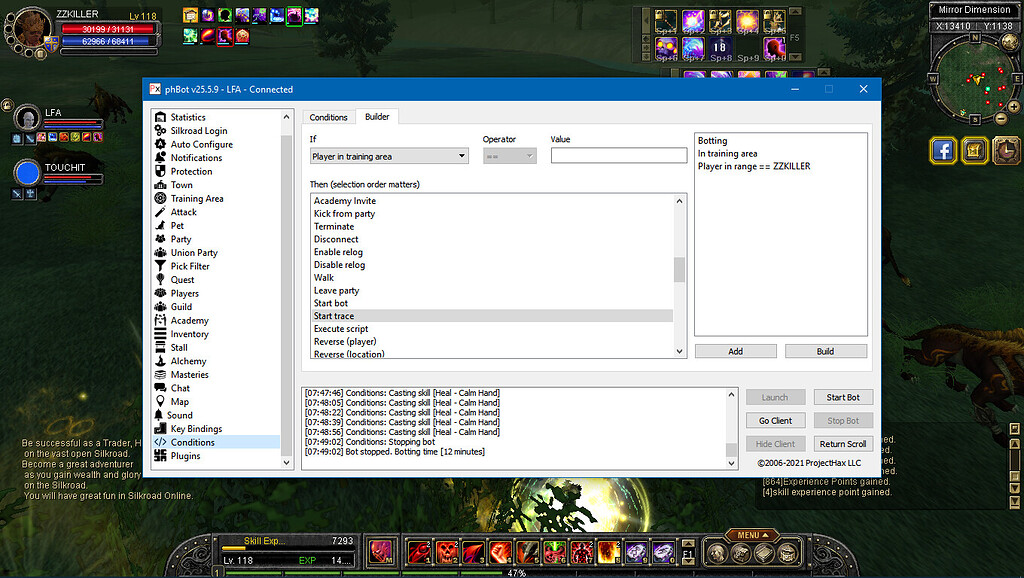Viewport: 1024px width, 578px height.
Task: Open the Plugins puzzle icon
Action: click(x=160, y=456)
